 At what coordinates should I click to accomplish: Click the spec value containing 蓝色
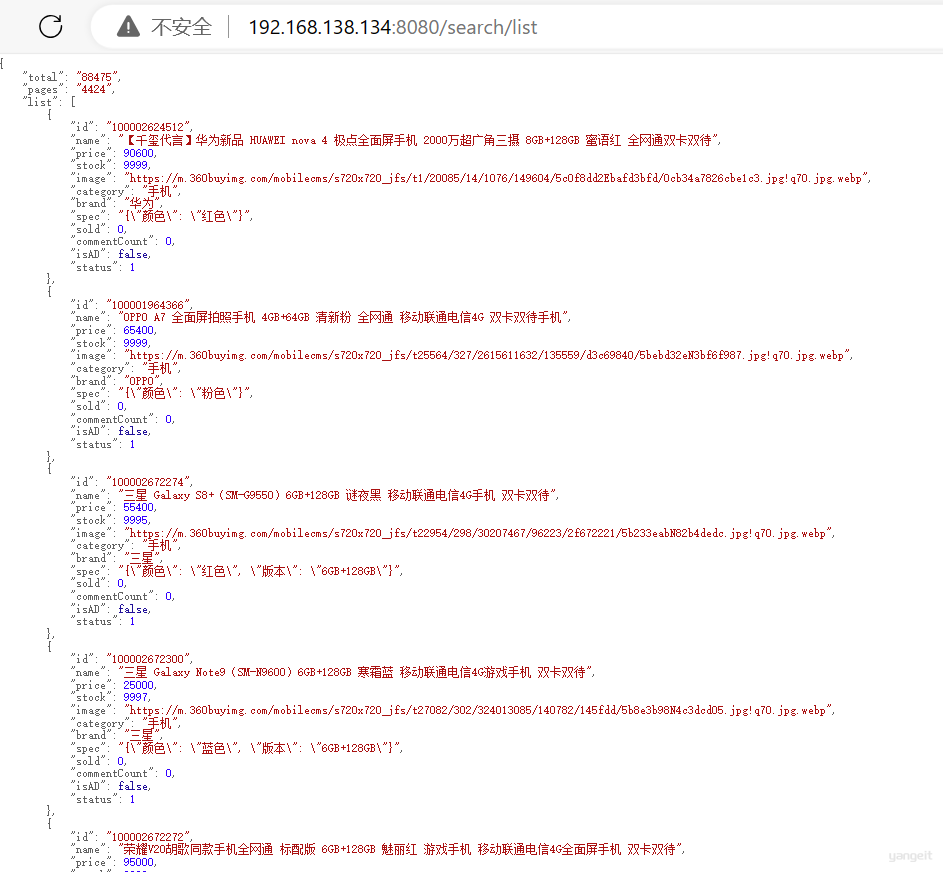(x=259, y=748)
